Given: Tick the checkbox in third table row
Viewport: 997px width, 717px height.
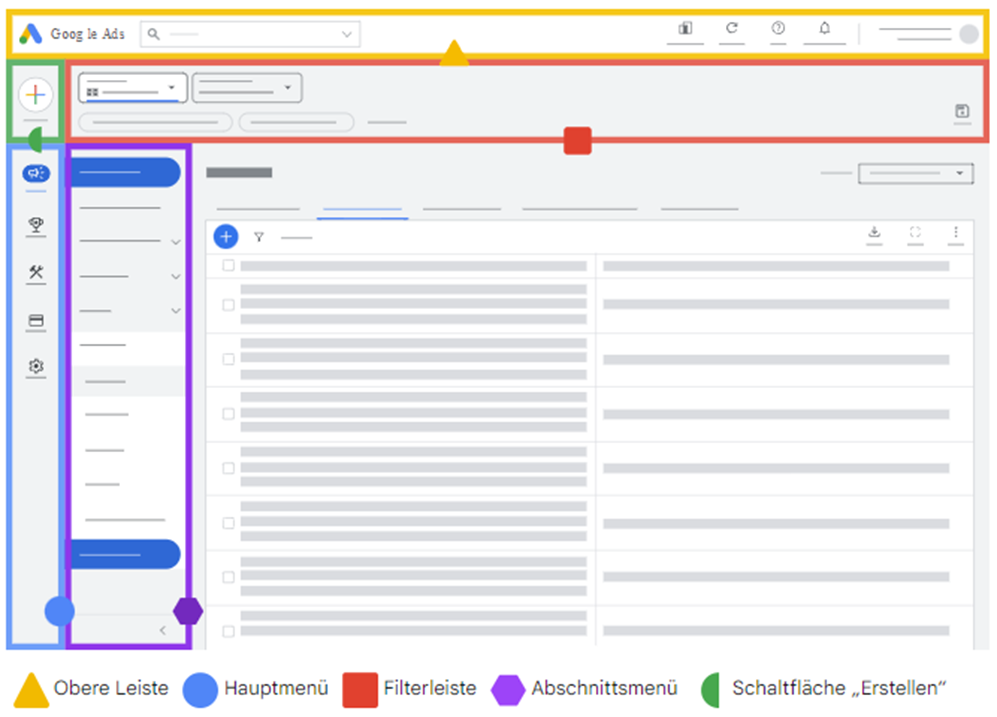Looking at the screenshot, I should click(228, 359).
